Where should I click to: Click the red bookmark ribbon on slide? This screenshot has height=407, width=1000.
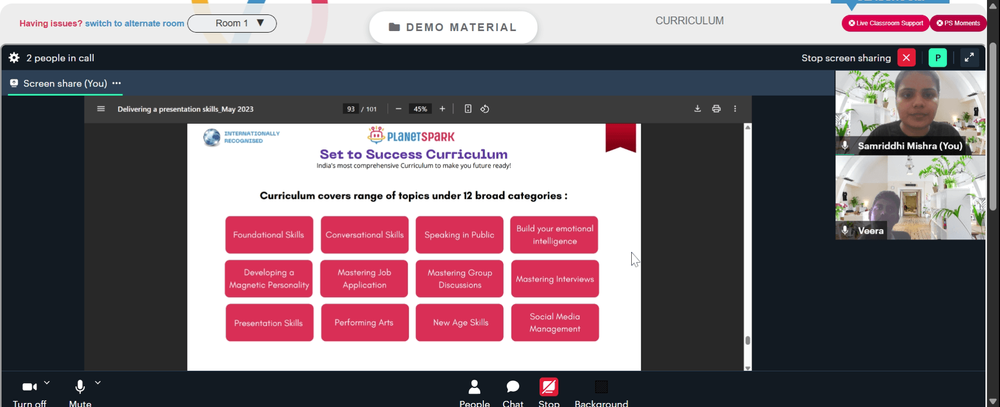621,138
